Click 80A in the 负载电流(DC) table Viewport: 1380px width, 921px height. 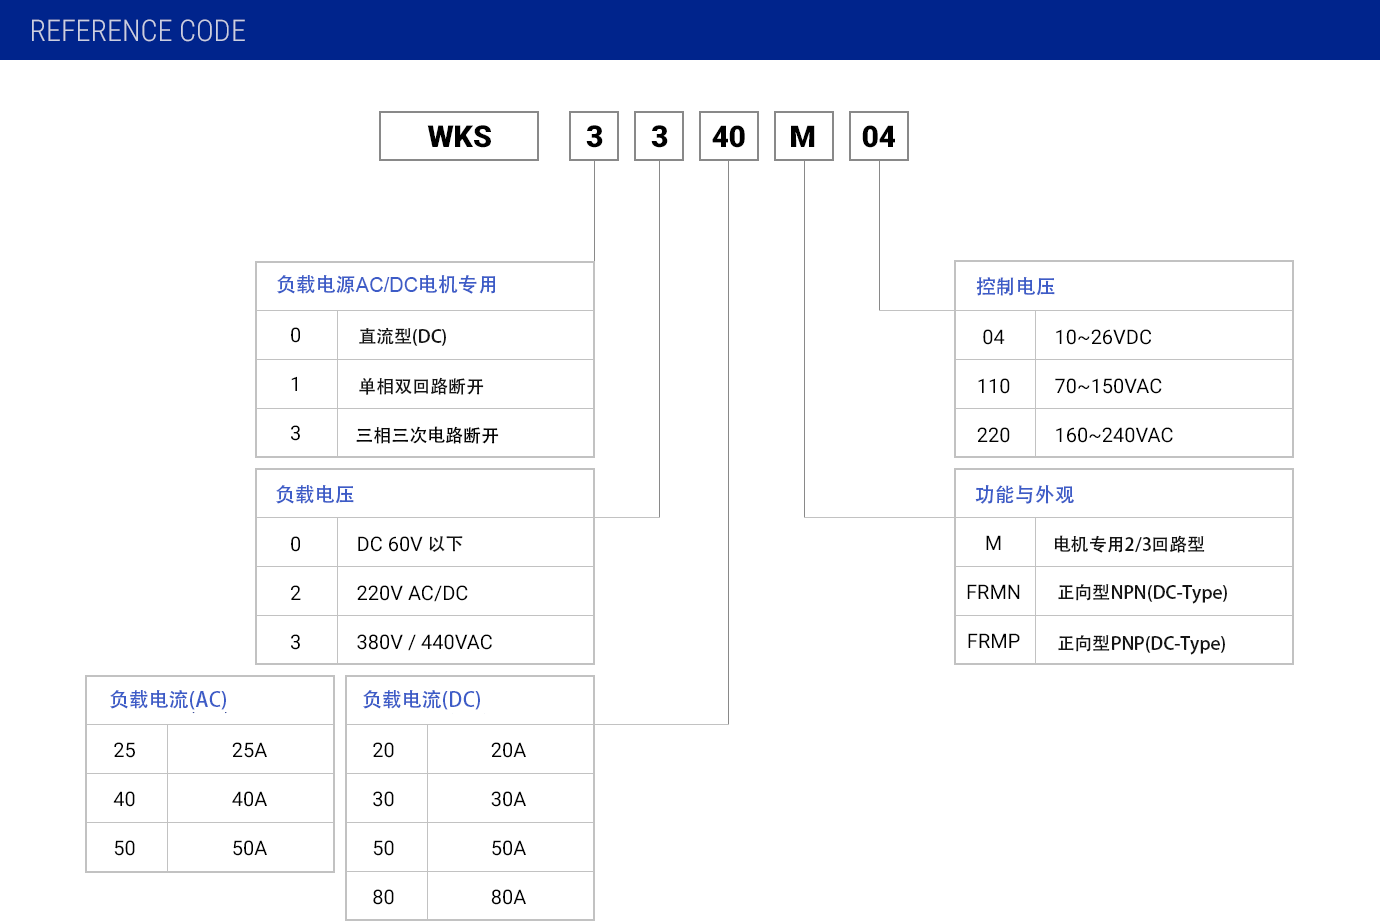point(508,897)
